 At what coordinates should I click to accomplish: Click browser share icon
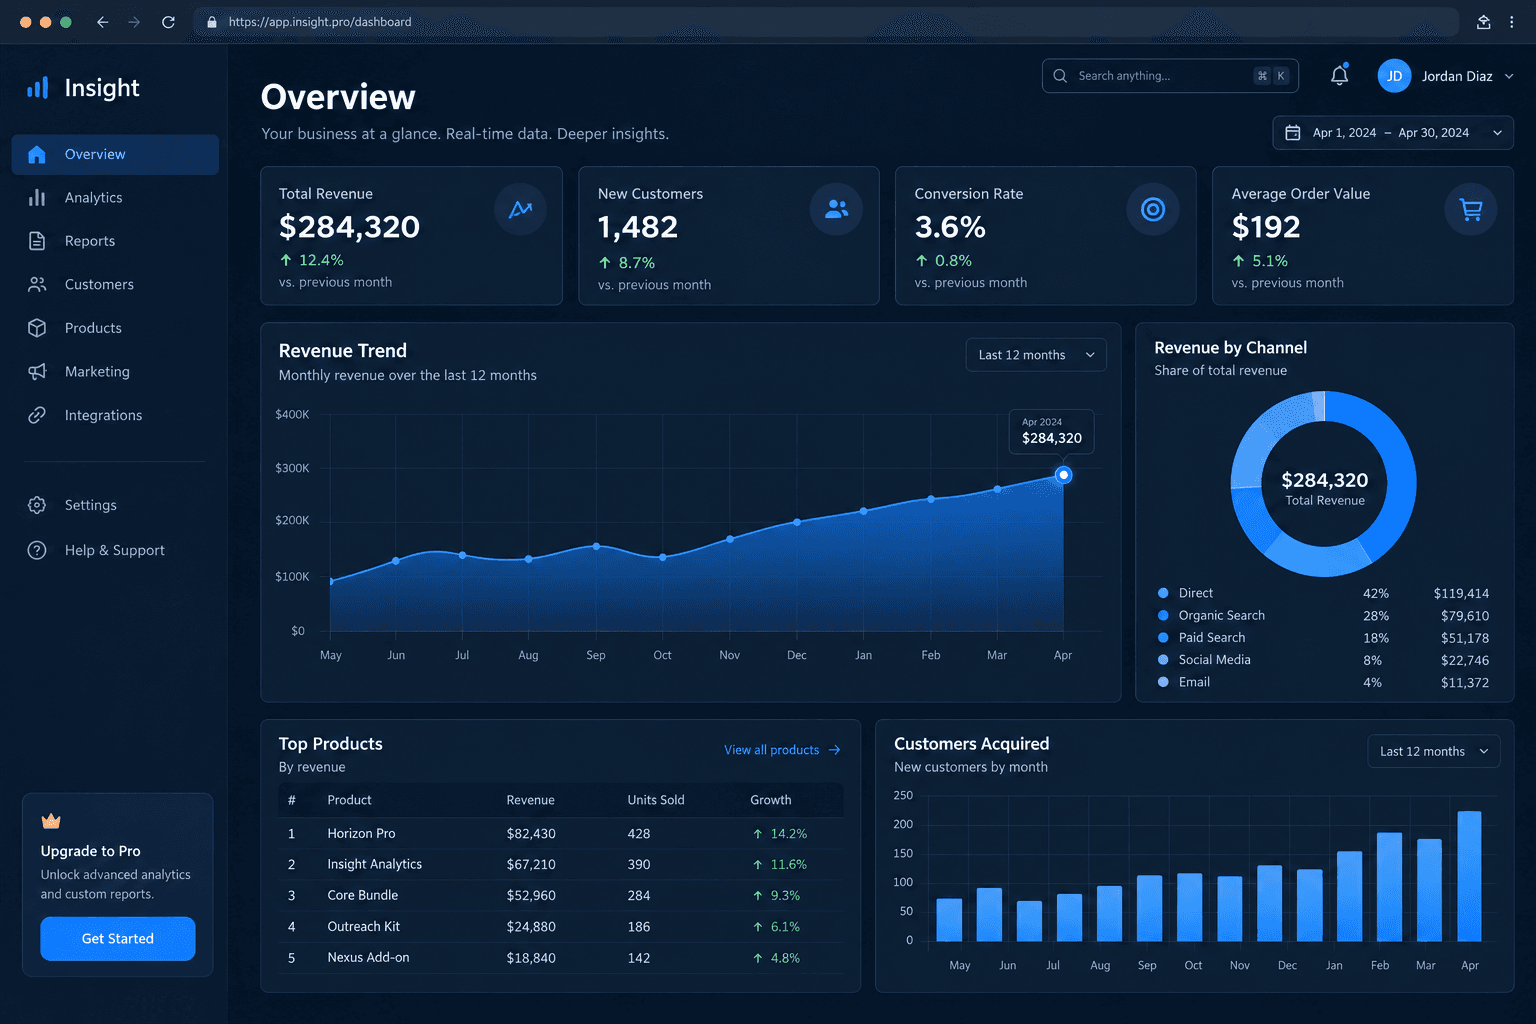[1484, 22]
